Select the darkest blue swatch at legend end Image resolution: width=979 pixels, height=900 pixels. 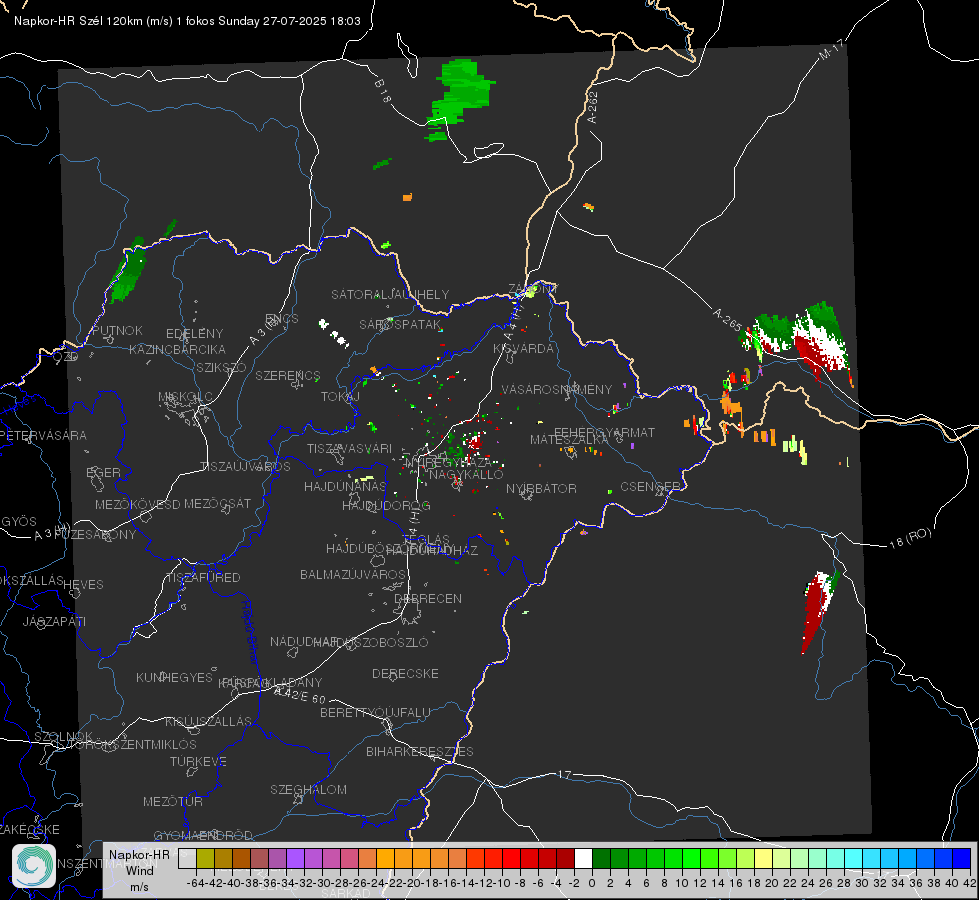click(x=962, y=858)
